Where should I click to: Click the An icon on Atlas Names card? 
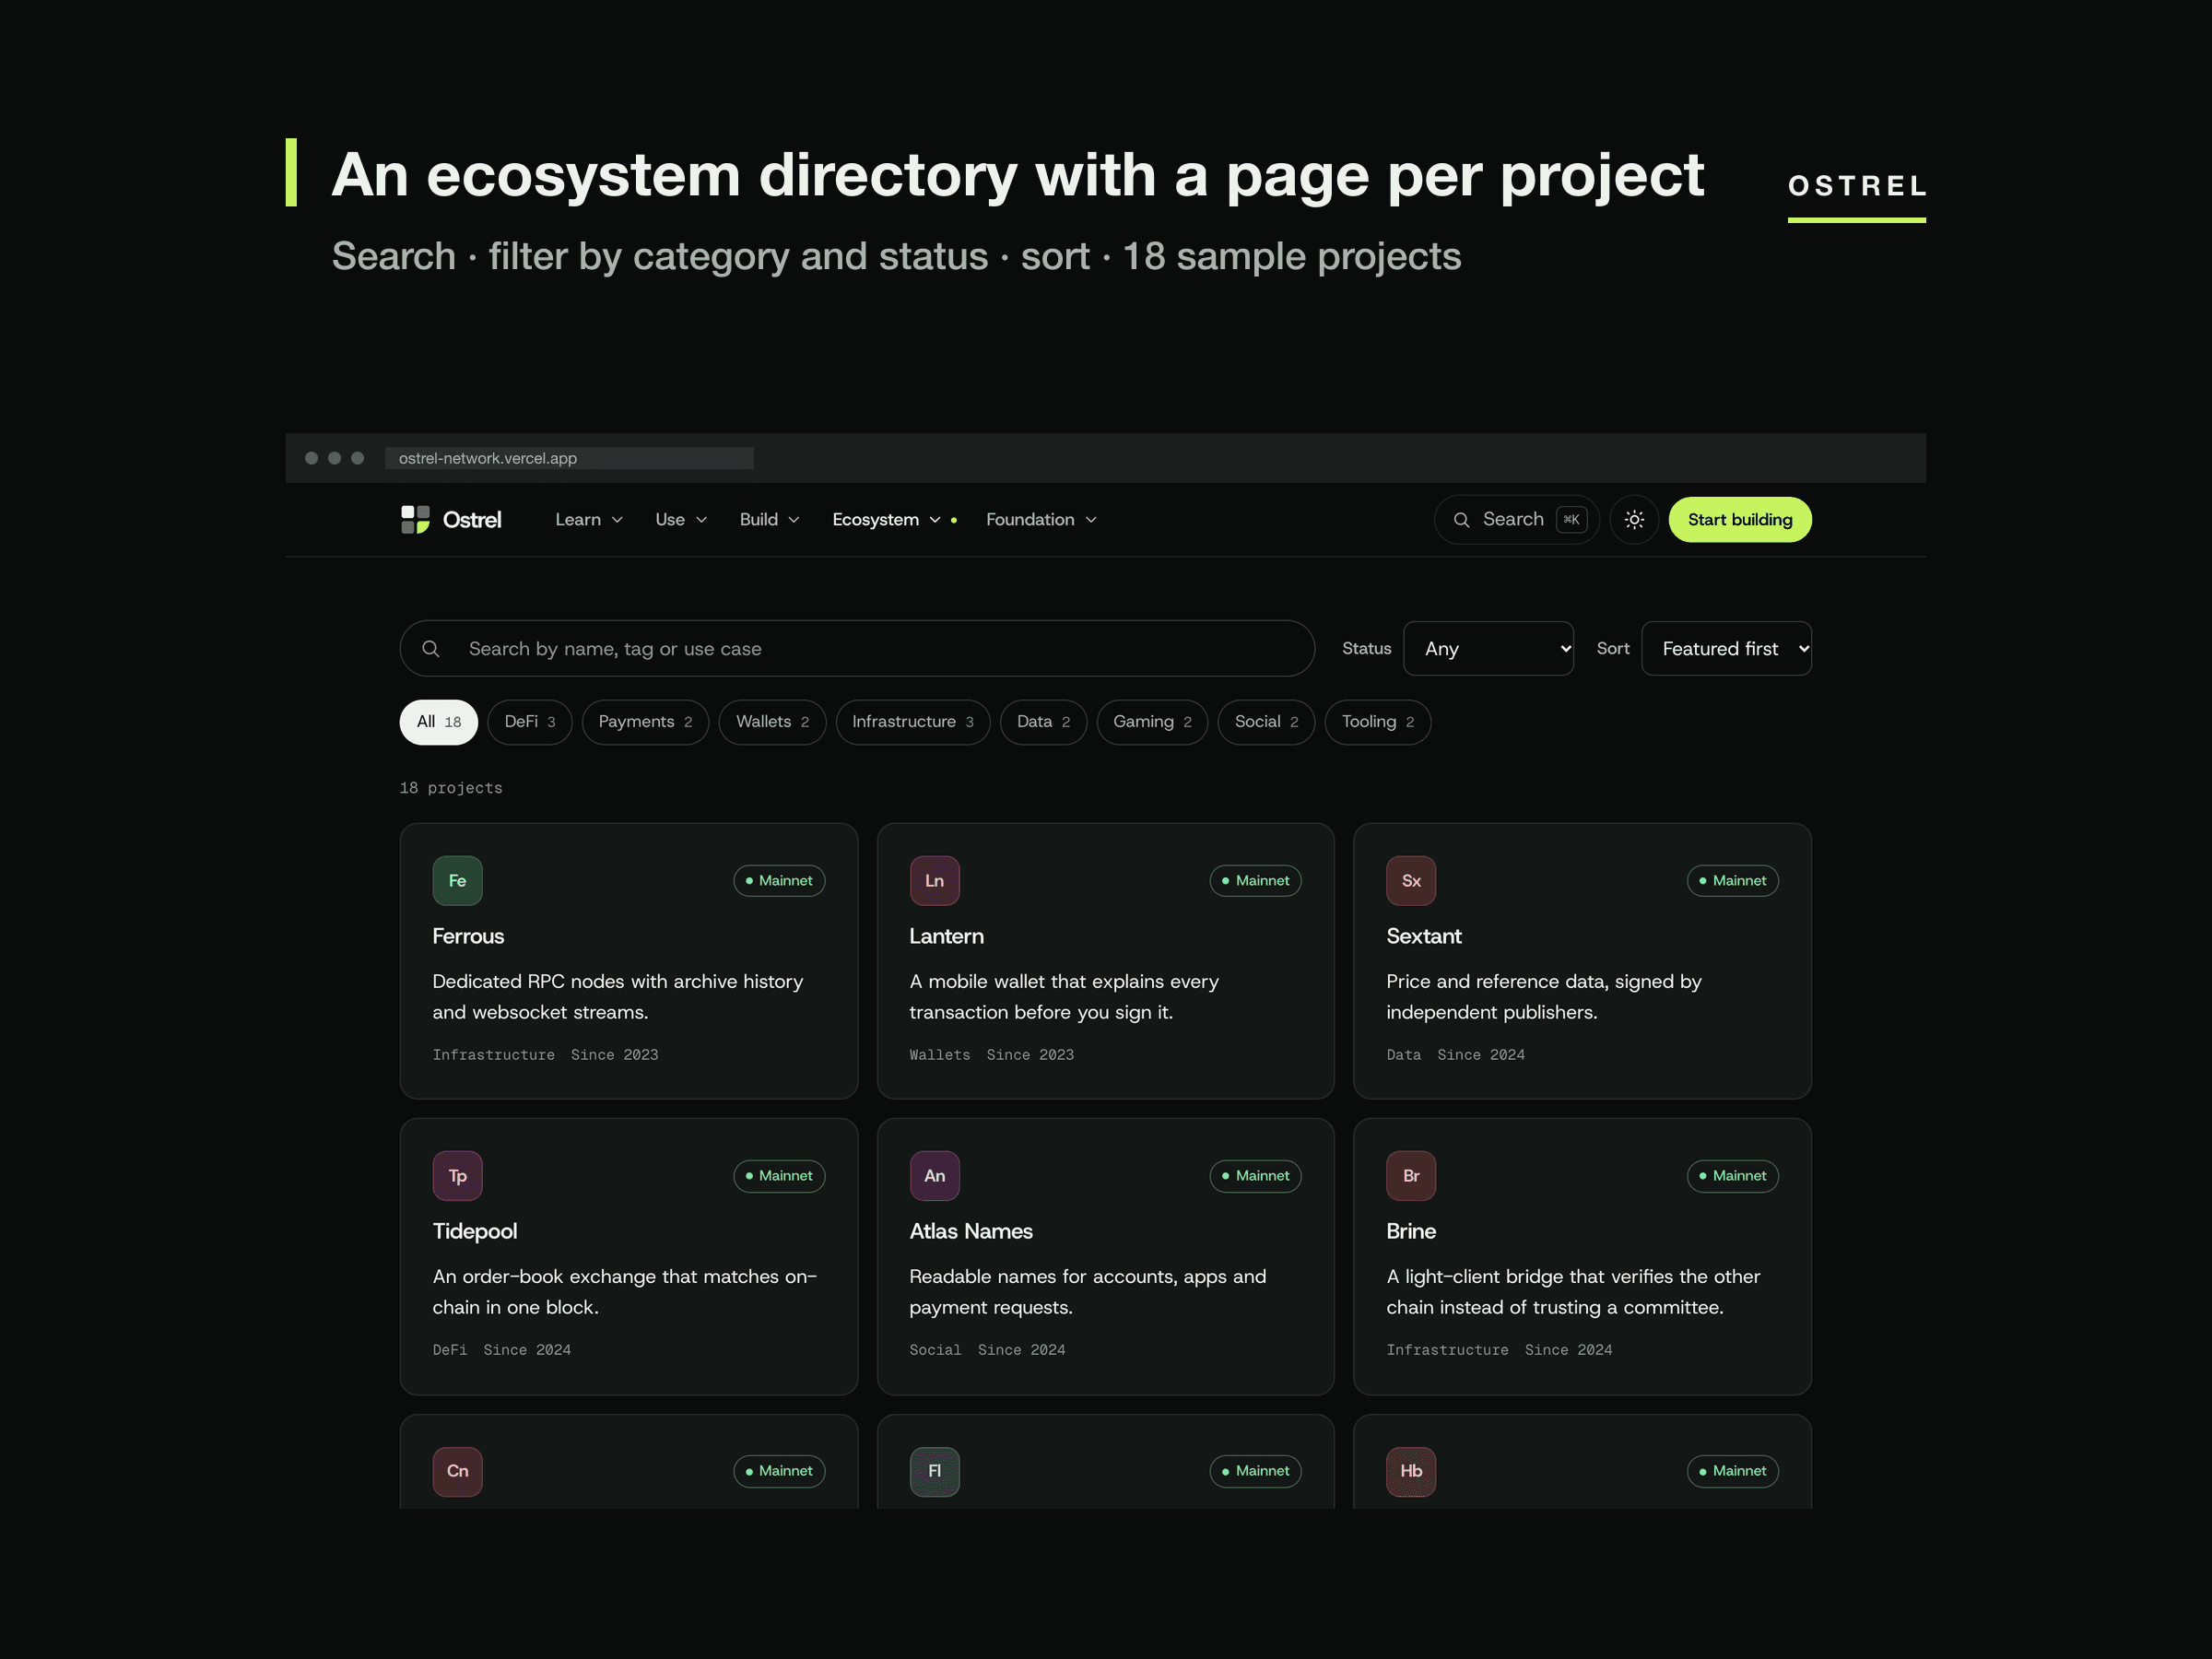click(934, 1175)
